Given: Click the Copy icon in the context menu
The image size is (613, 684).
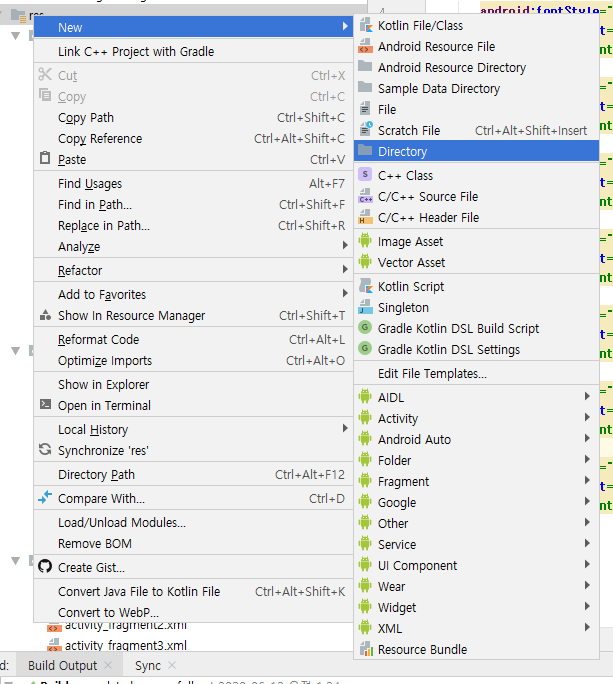Looking at the screenshot, I should [x=45, y=95].
